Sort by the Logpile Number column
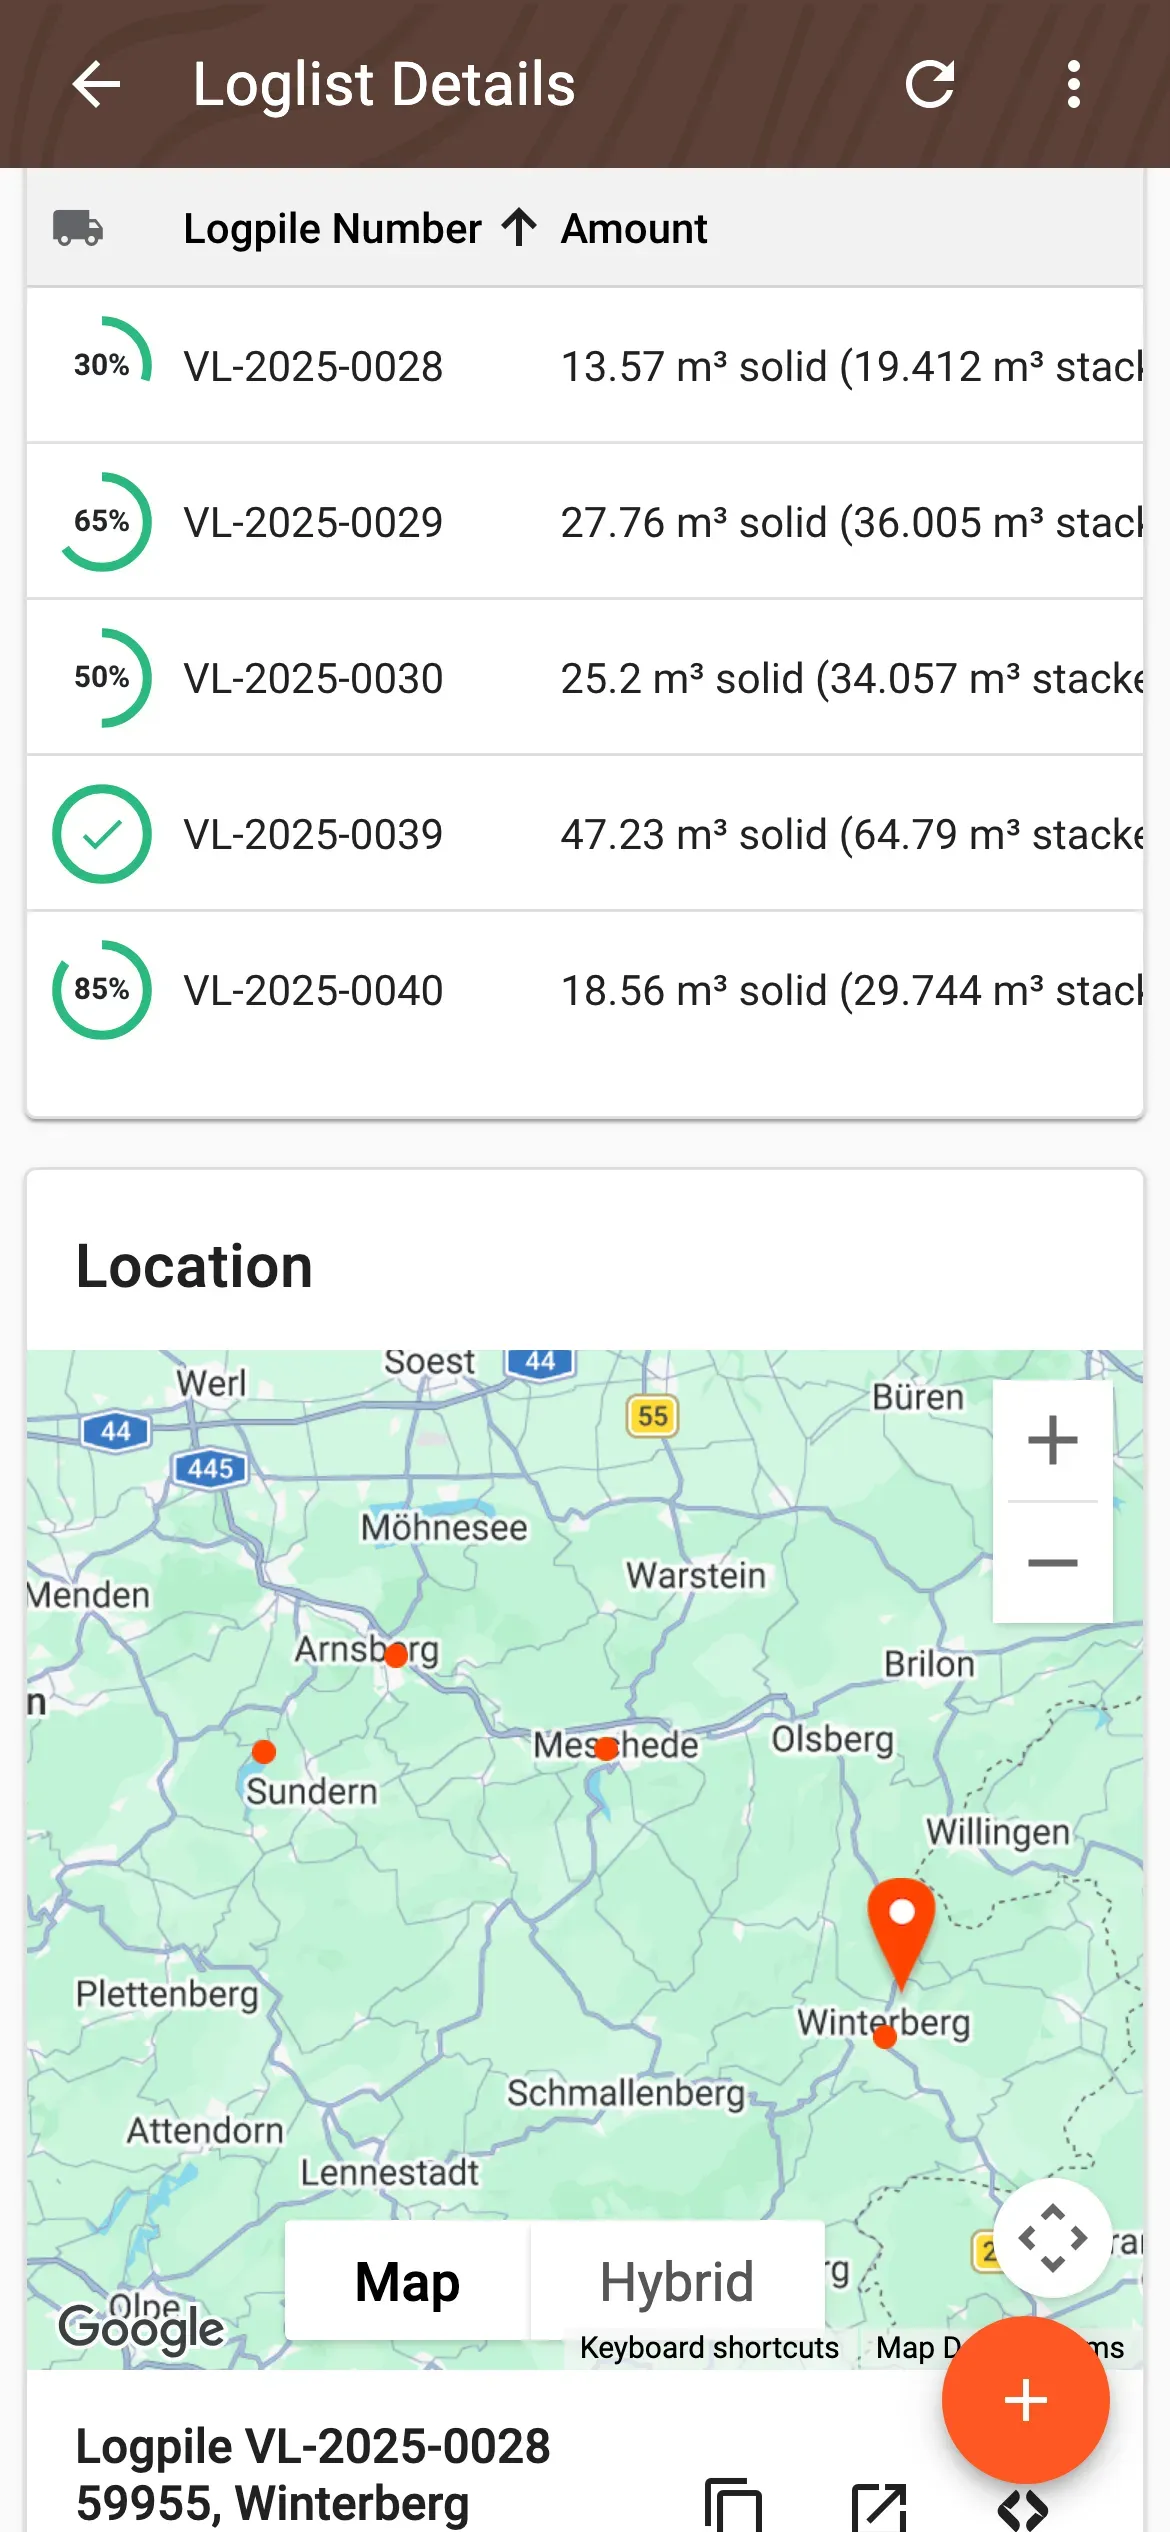 click(x=332, y=228)
